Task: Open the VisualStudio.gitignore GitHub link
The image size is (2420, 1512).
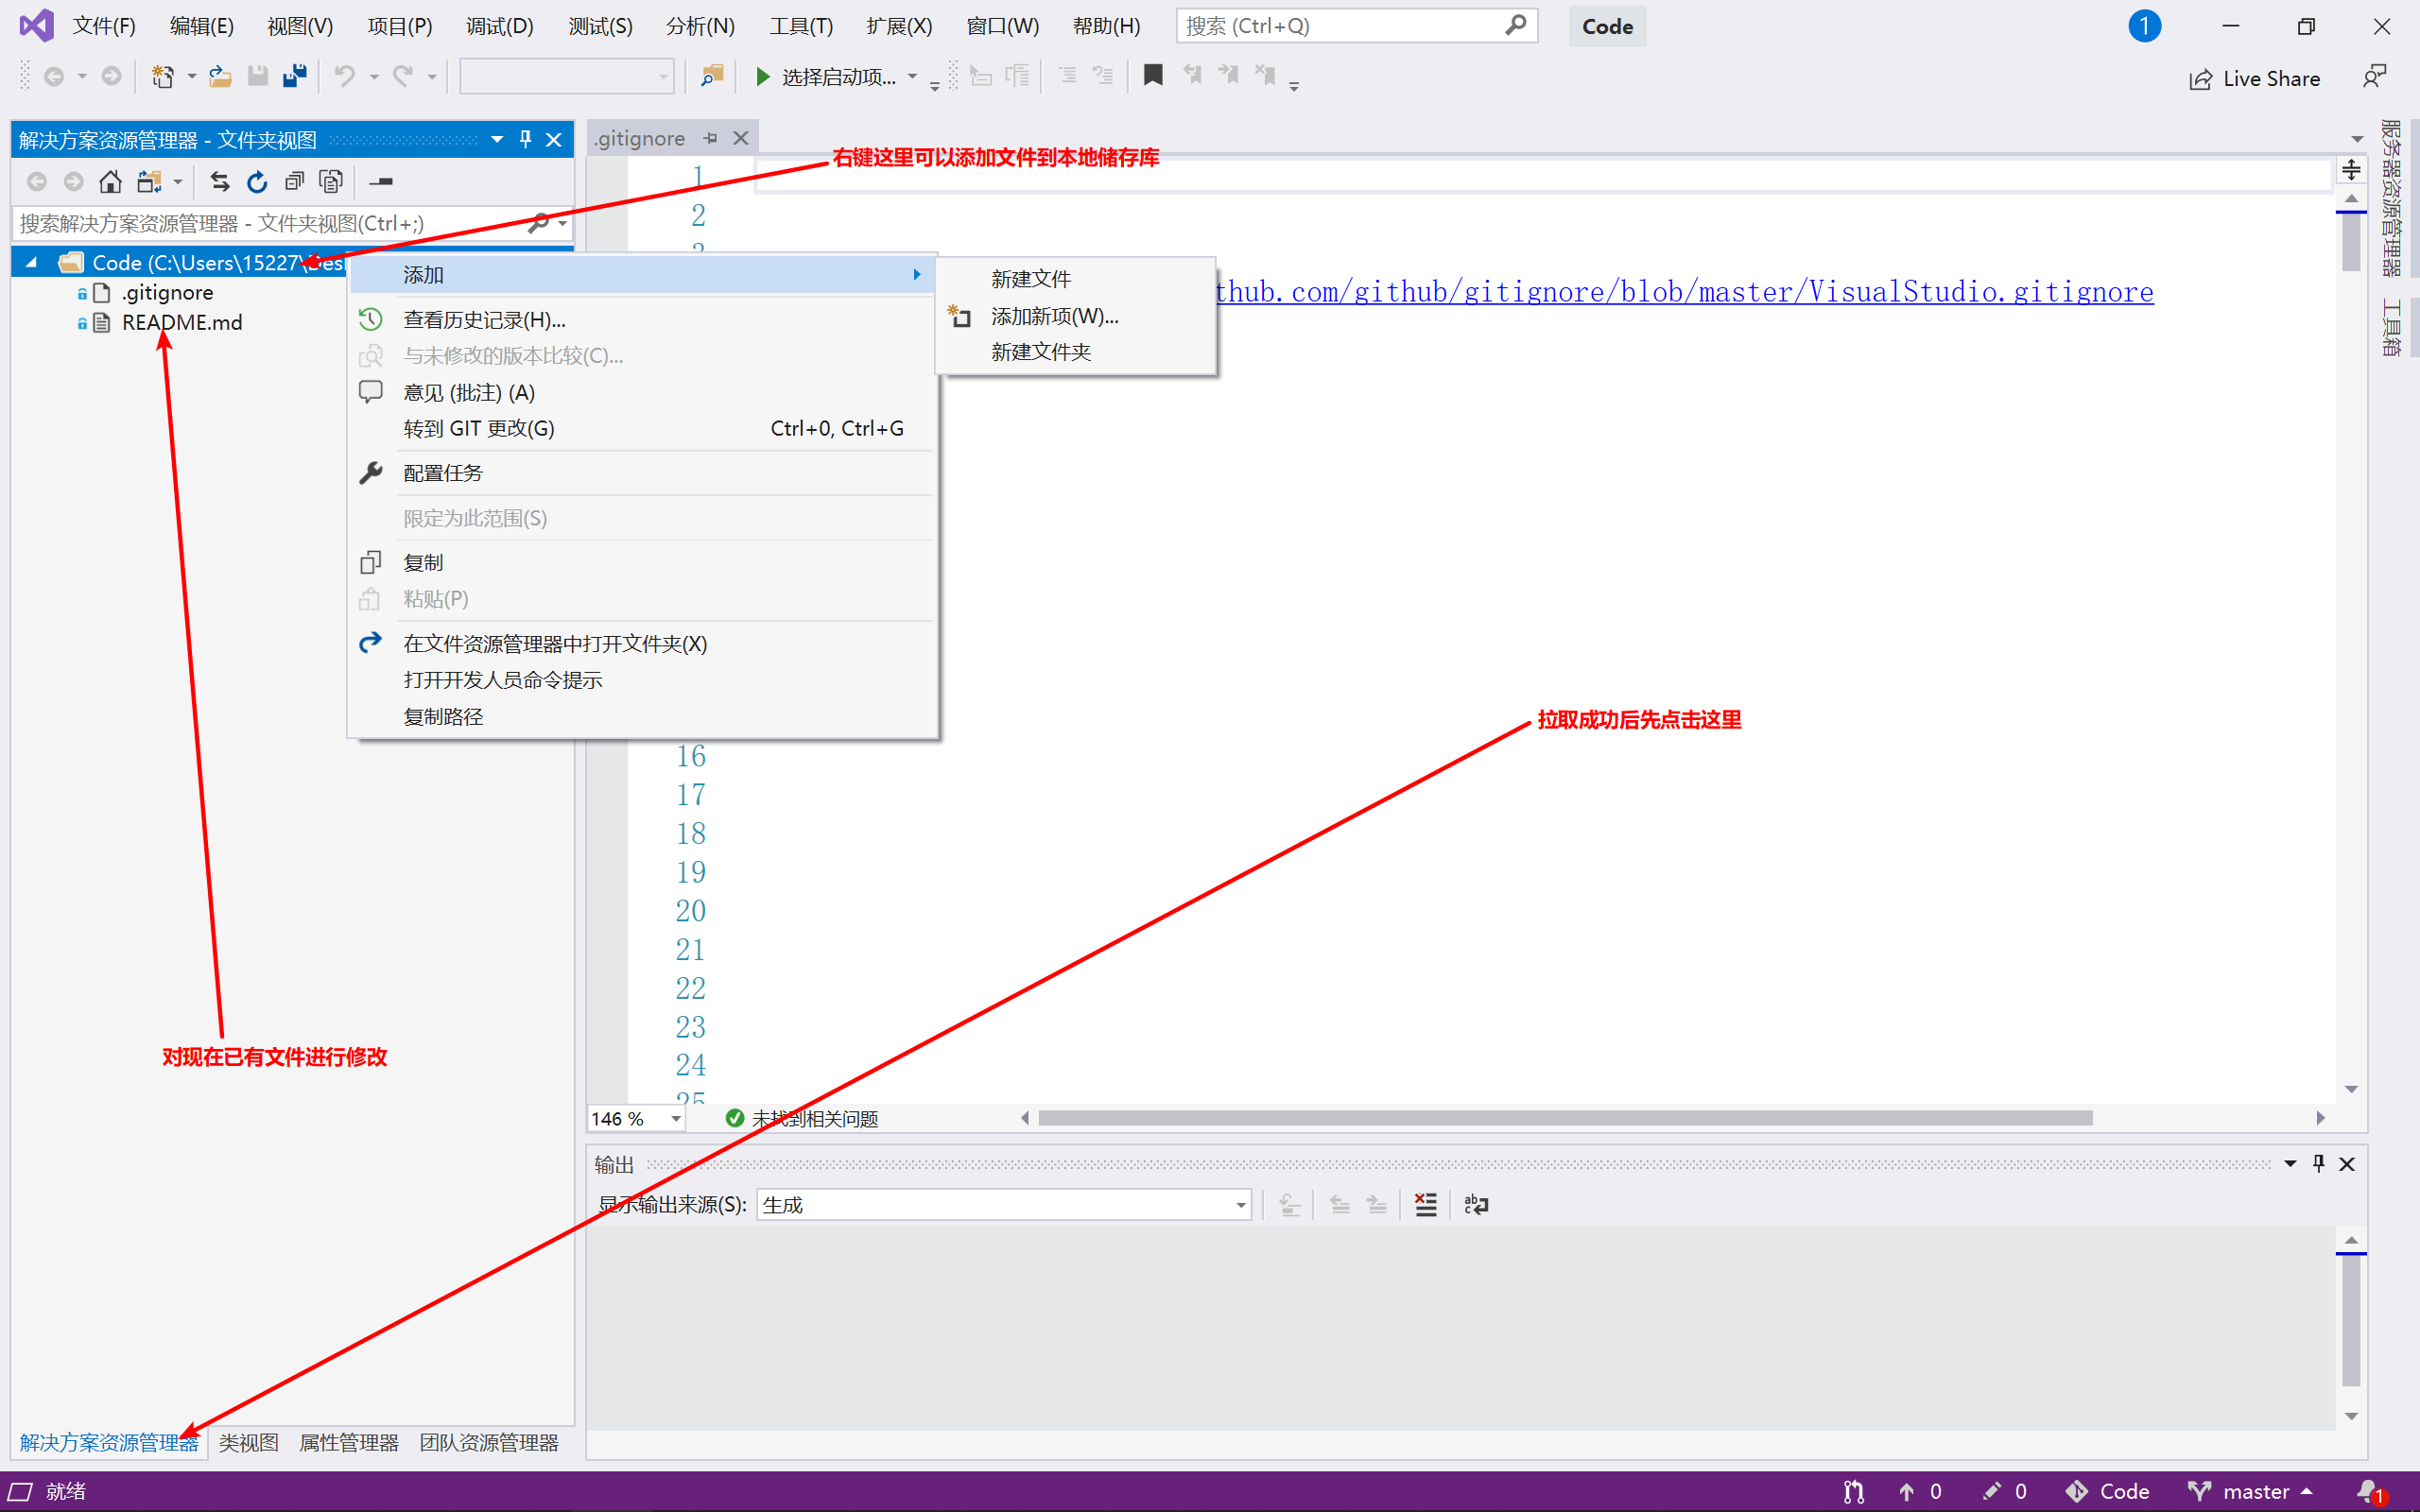Action: [1684, 292]
